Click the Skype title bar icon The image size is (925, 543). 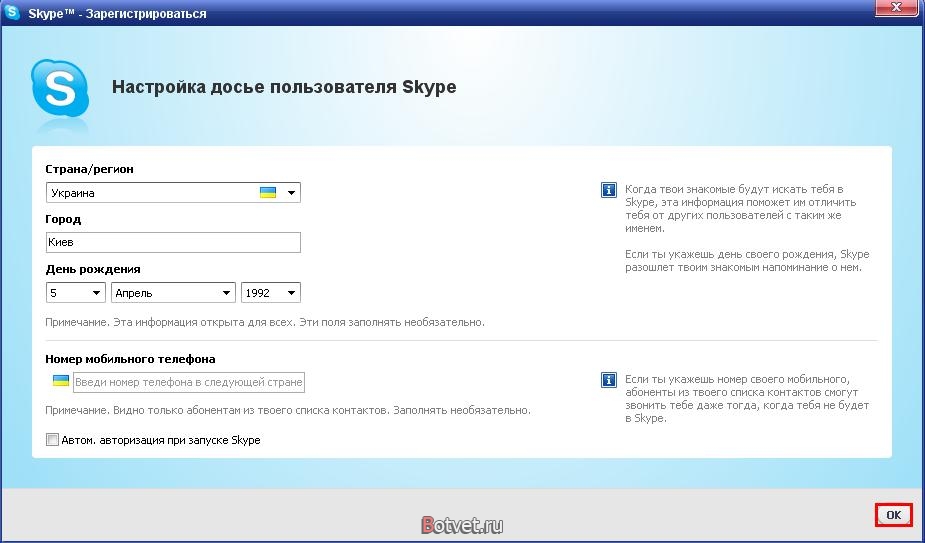pos(12,12)
